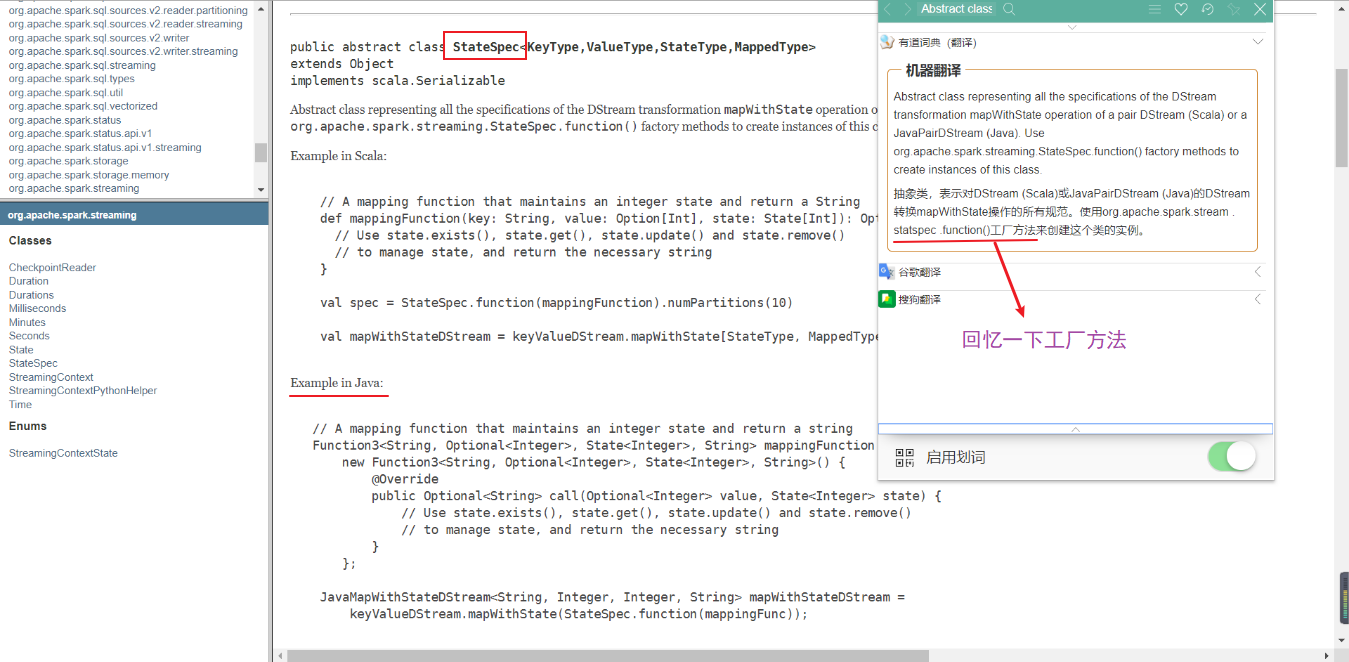Screen dimensions: 1349x662
Task: Open the StreamingContextPythonHelper class
Action: pyautogui.click(x=83, y=391)
